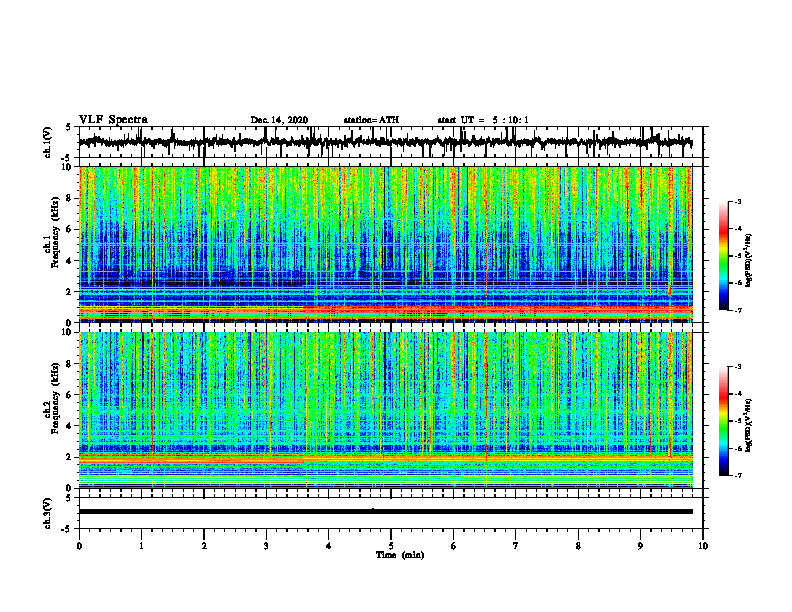
Task: Click the flat black ch.3 voltage trace
Action: click(x=385, y=512)
